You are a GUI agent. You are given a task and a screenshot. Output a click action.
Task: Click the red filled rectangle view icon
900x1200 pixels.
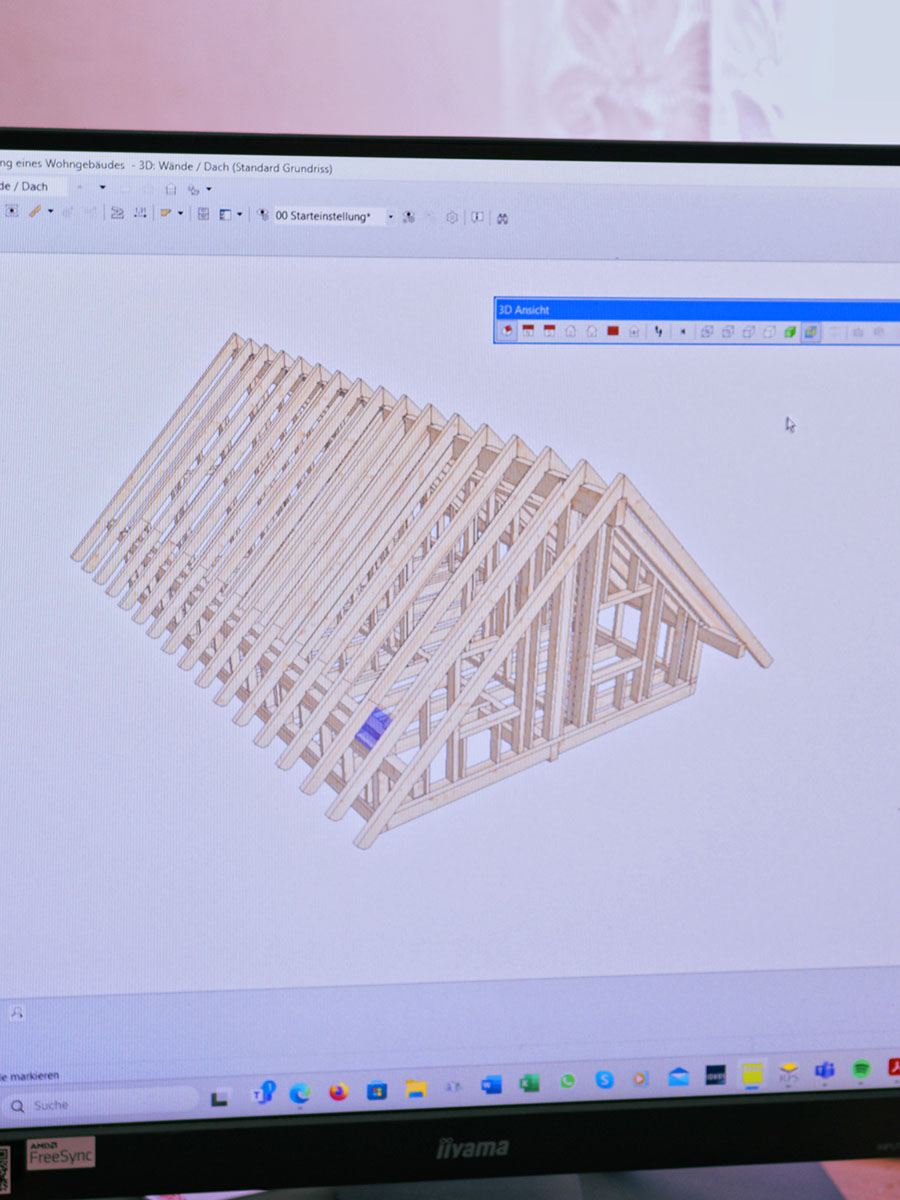pyautogui.click(x=613, y=332)
